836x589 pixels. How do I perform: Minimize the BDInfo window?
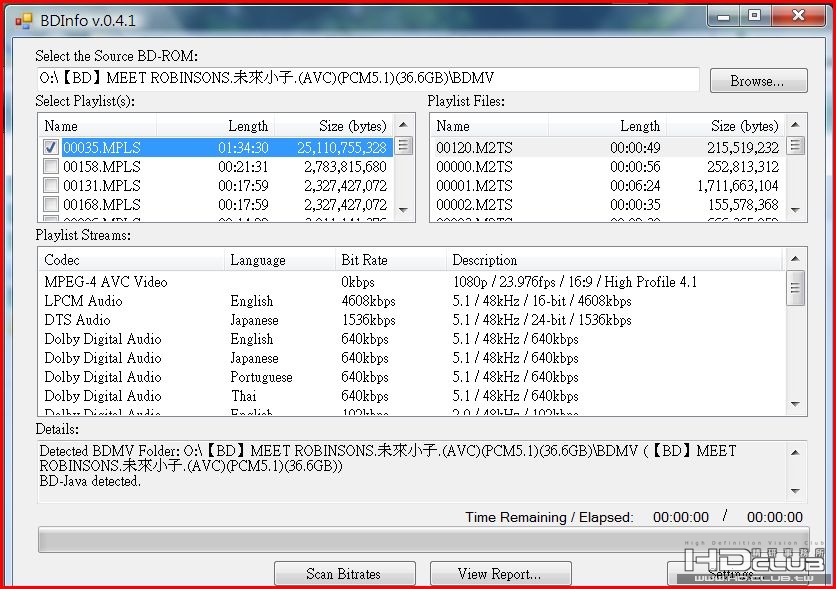tap(724, 17)
